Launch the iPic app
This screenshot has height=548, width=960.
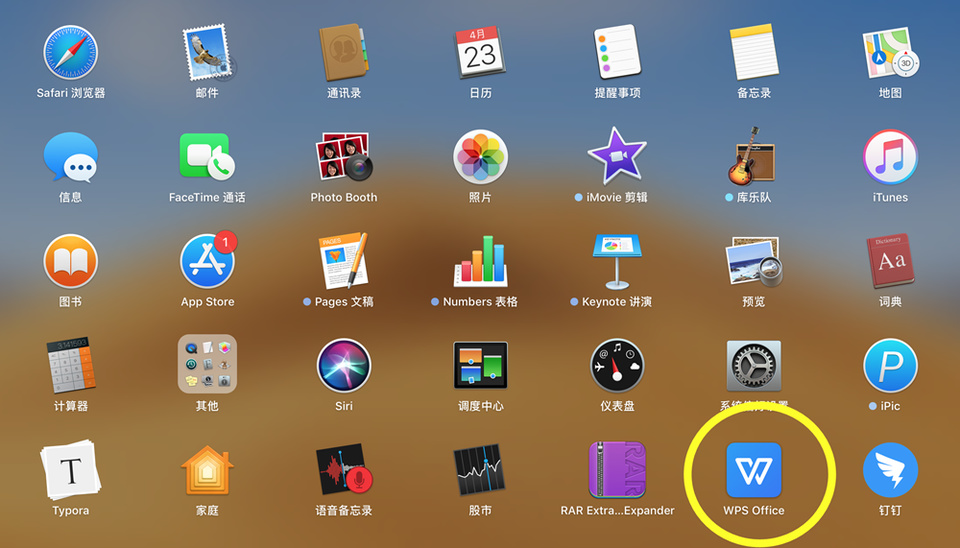point(890,366)
